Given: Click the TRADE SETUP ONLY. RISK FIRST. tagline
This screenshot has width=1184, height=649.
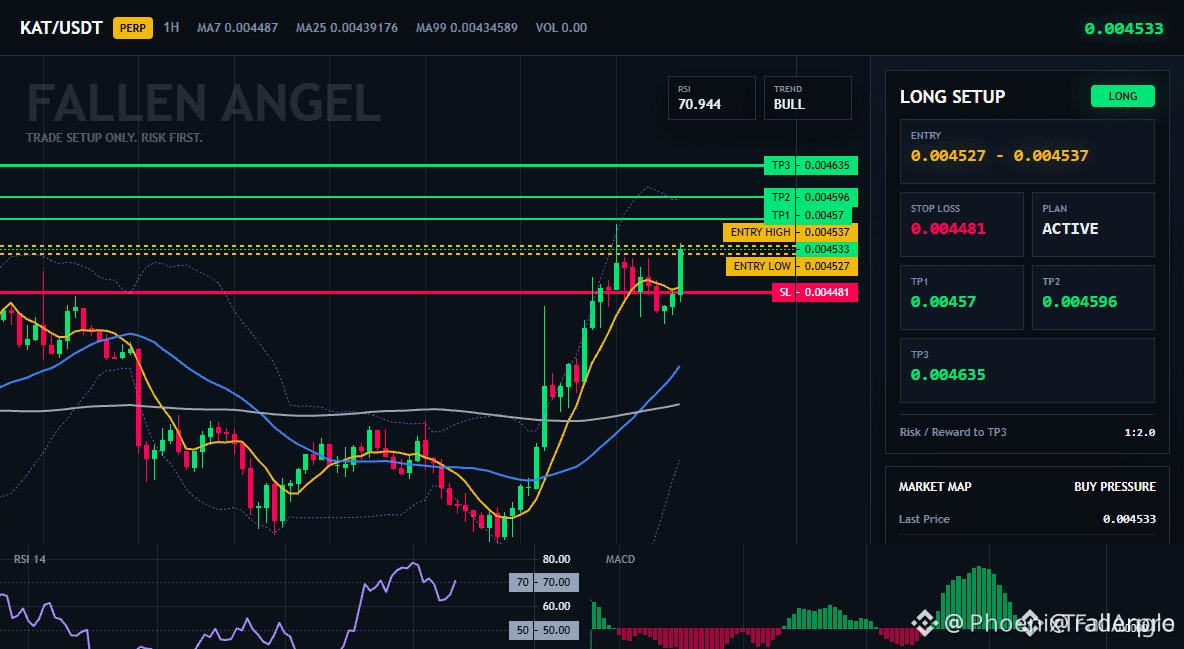Looking at the screenshot, I should pos(114,138).
